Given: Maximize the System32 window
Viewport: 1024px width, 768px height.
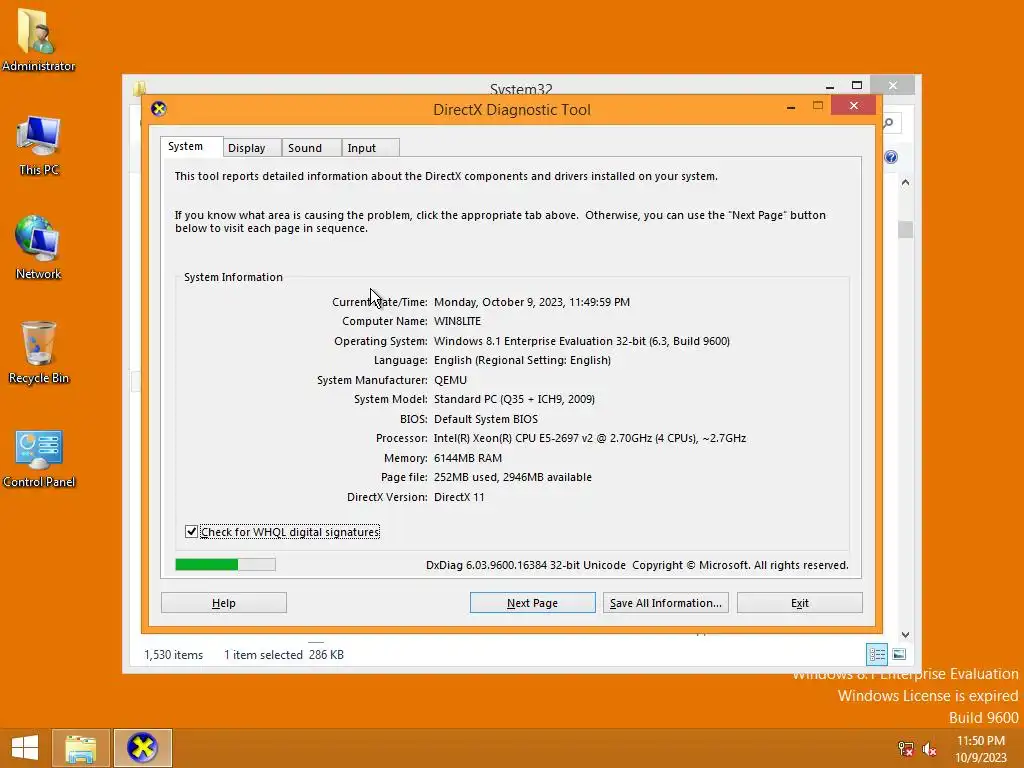Looking at the screenshot, I should click(x=857, y=86).
